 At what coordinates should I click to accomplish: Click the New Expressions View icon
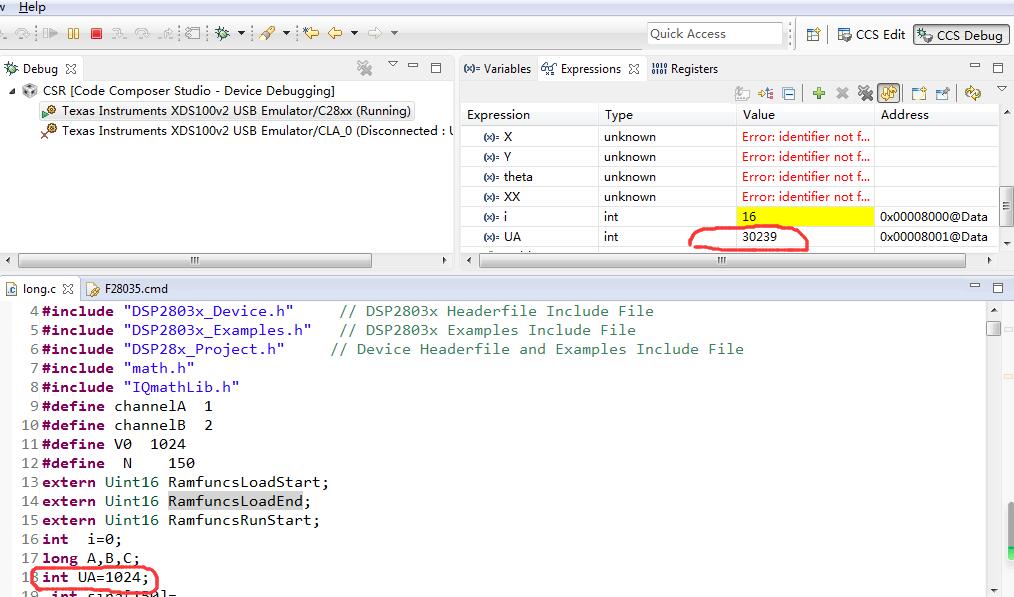(918, 94)
